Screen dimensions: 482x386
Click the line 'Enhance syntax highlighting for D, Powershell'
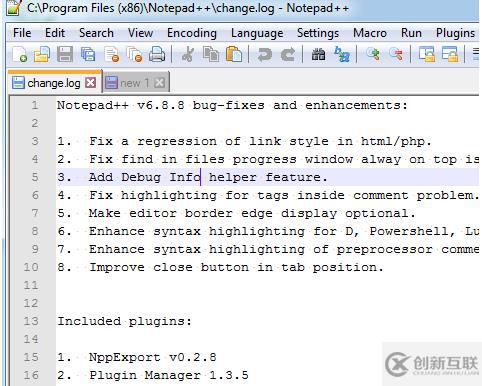pos(269,231)
